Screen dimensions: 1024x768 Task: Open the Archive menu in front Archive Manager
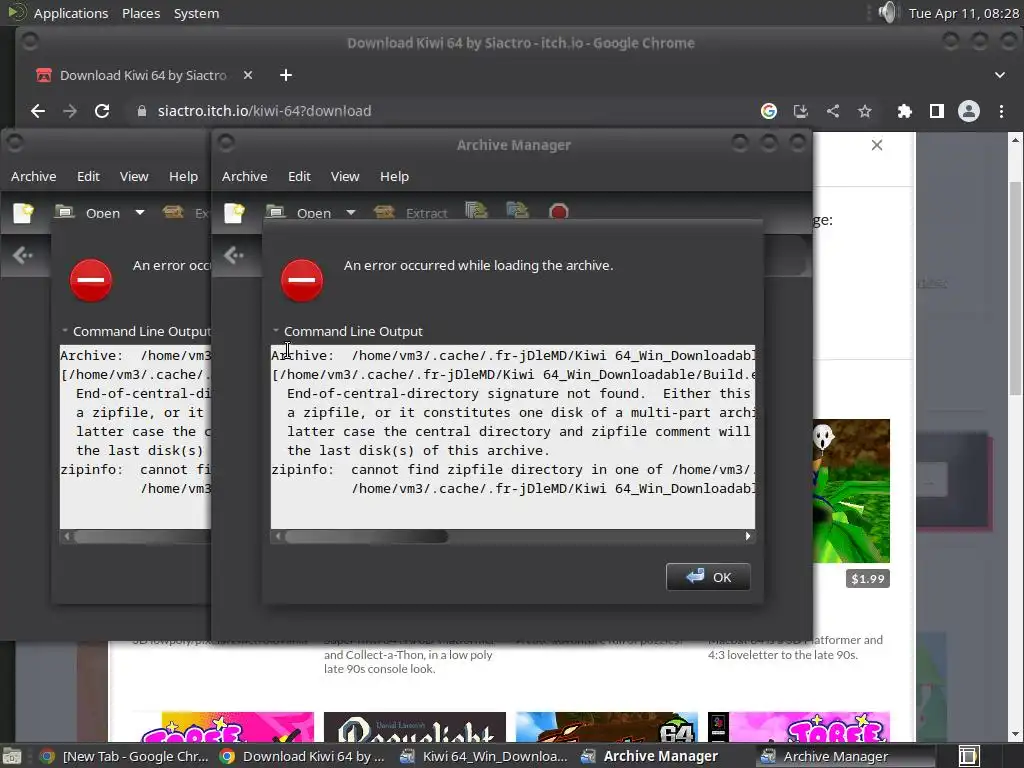click(244, 176)
